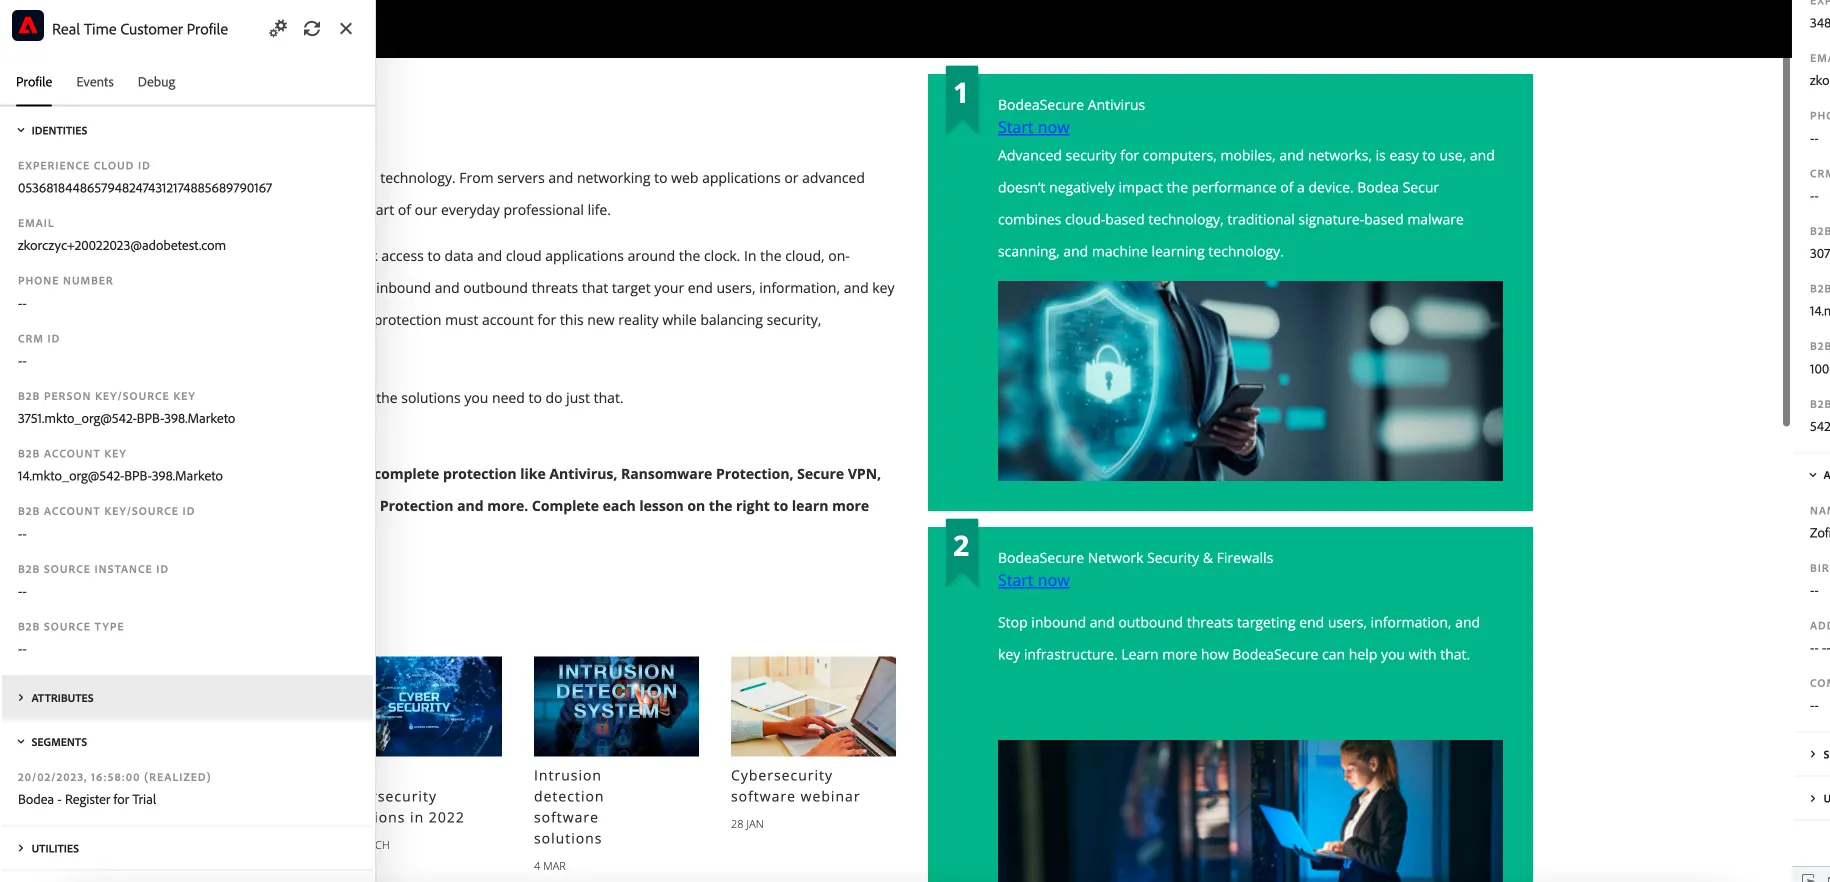
Task: Click the Bodea - Register for Trial segment
Action: coord(87,800)
